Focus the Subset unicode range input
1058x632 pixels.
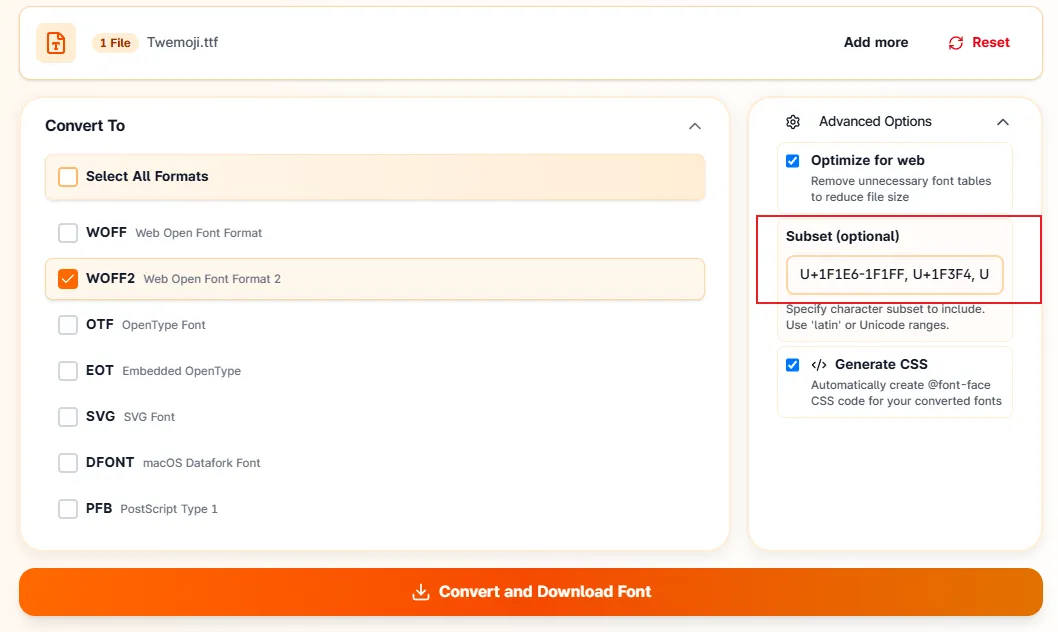[894, 275]
